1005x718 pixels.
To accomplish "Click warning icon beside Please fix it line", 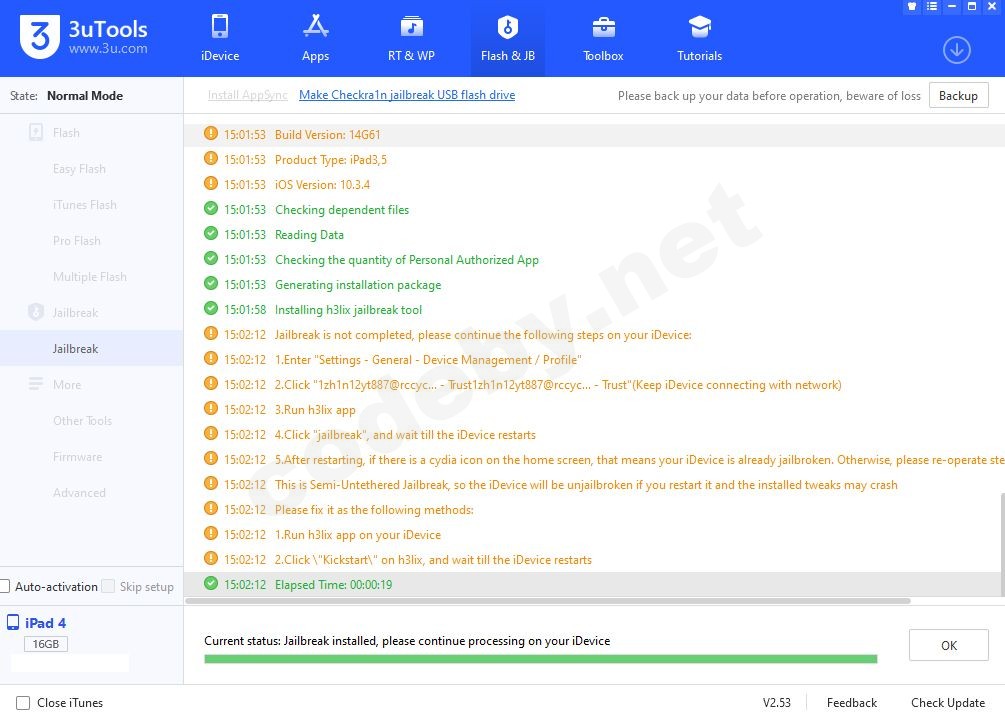I will click(210, 508).
